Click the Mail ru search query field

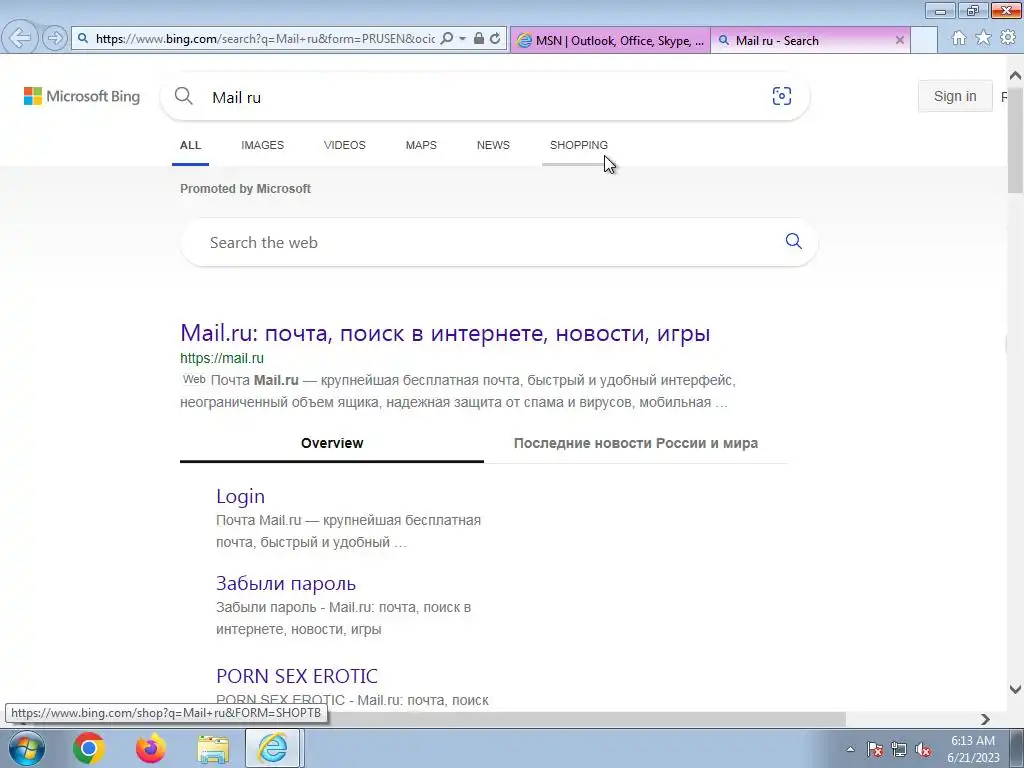pyautogui.click(x=483, y=97)
